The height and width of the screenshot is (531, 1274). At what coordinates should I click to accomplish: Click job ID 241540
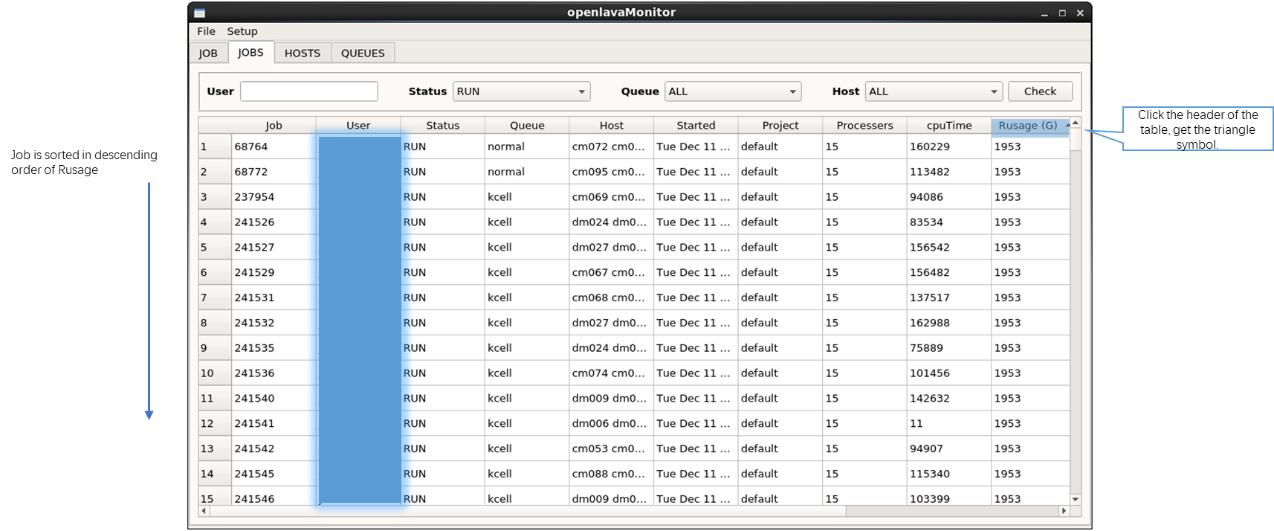point(274,398)
